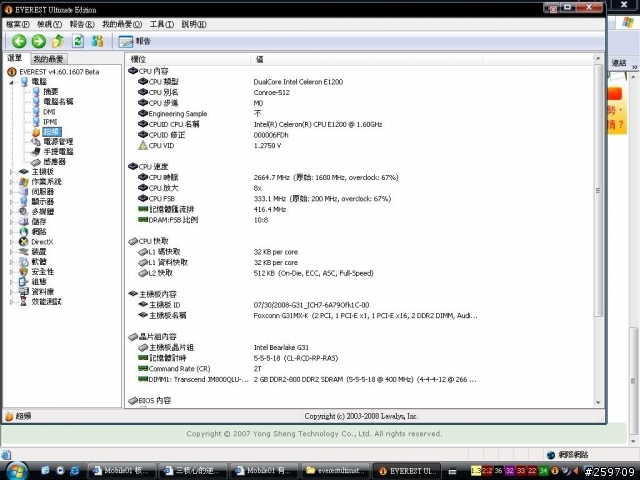The width and height of the screenshot is (640, 480).
Task: Select the 主機板名稱 Foxconn G31MX-K row
Action: pos(360,316)
